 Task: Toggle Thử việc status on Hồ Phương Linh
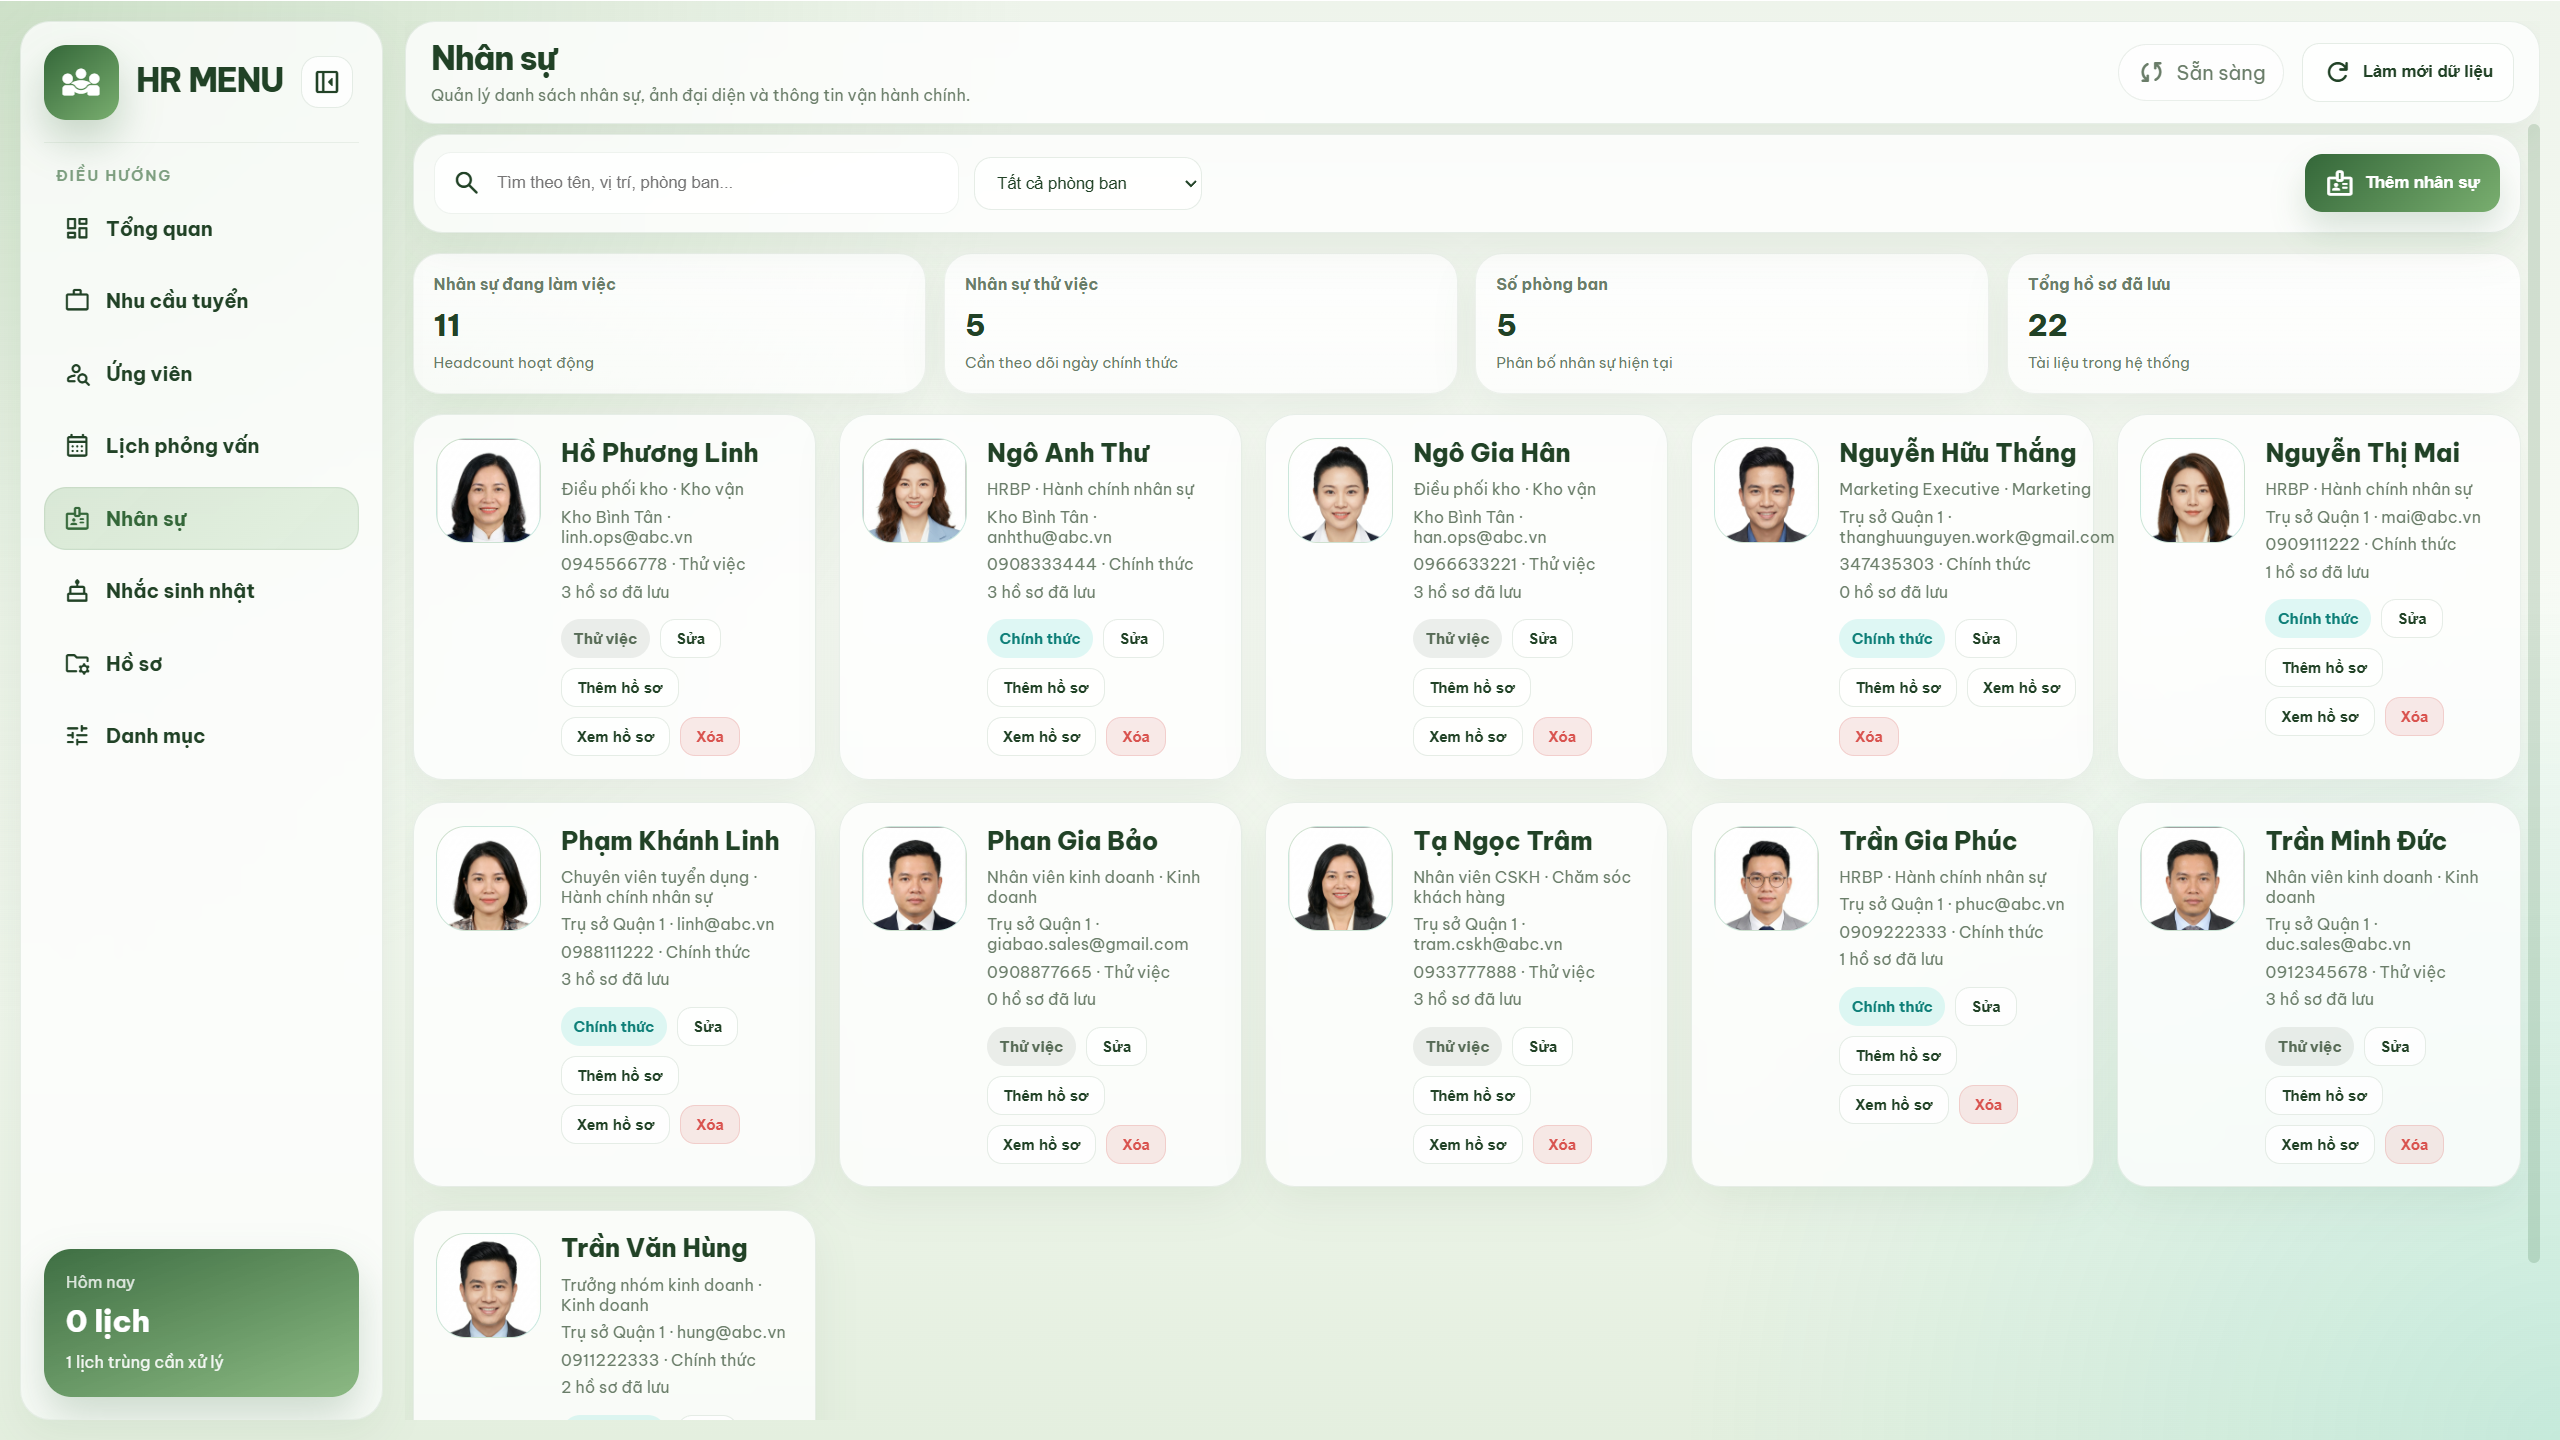coord(605,638)
